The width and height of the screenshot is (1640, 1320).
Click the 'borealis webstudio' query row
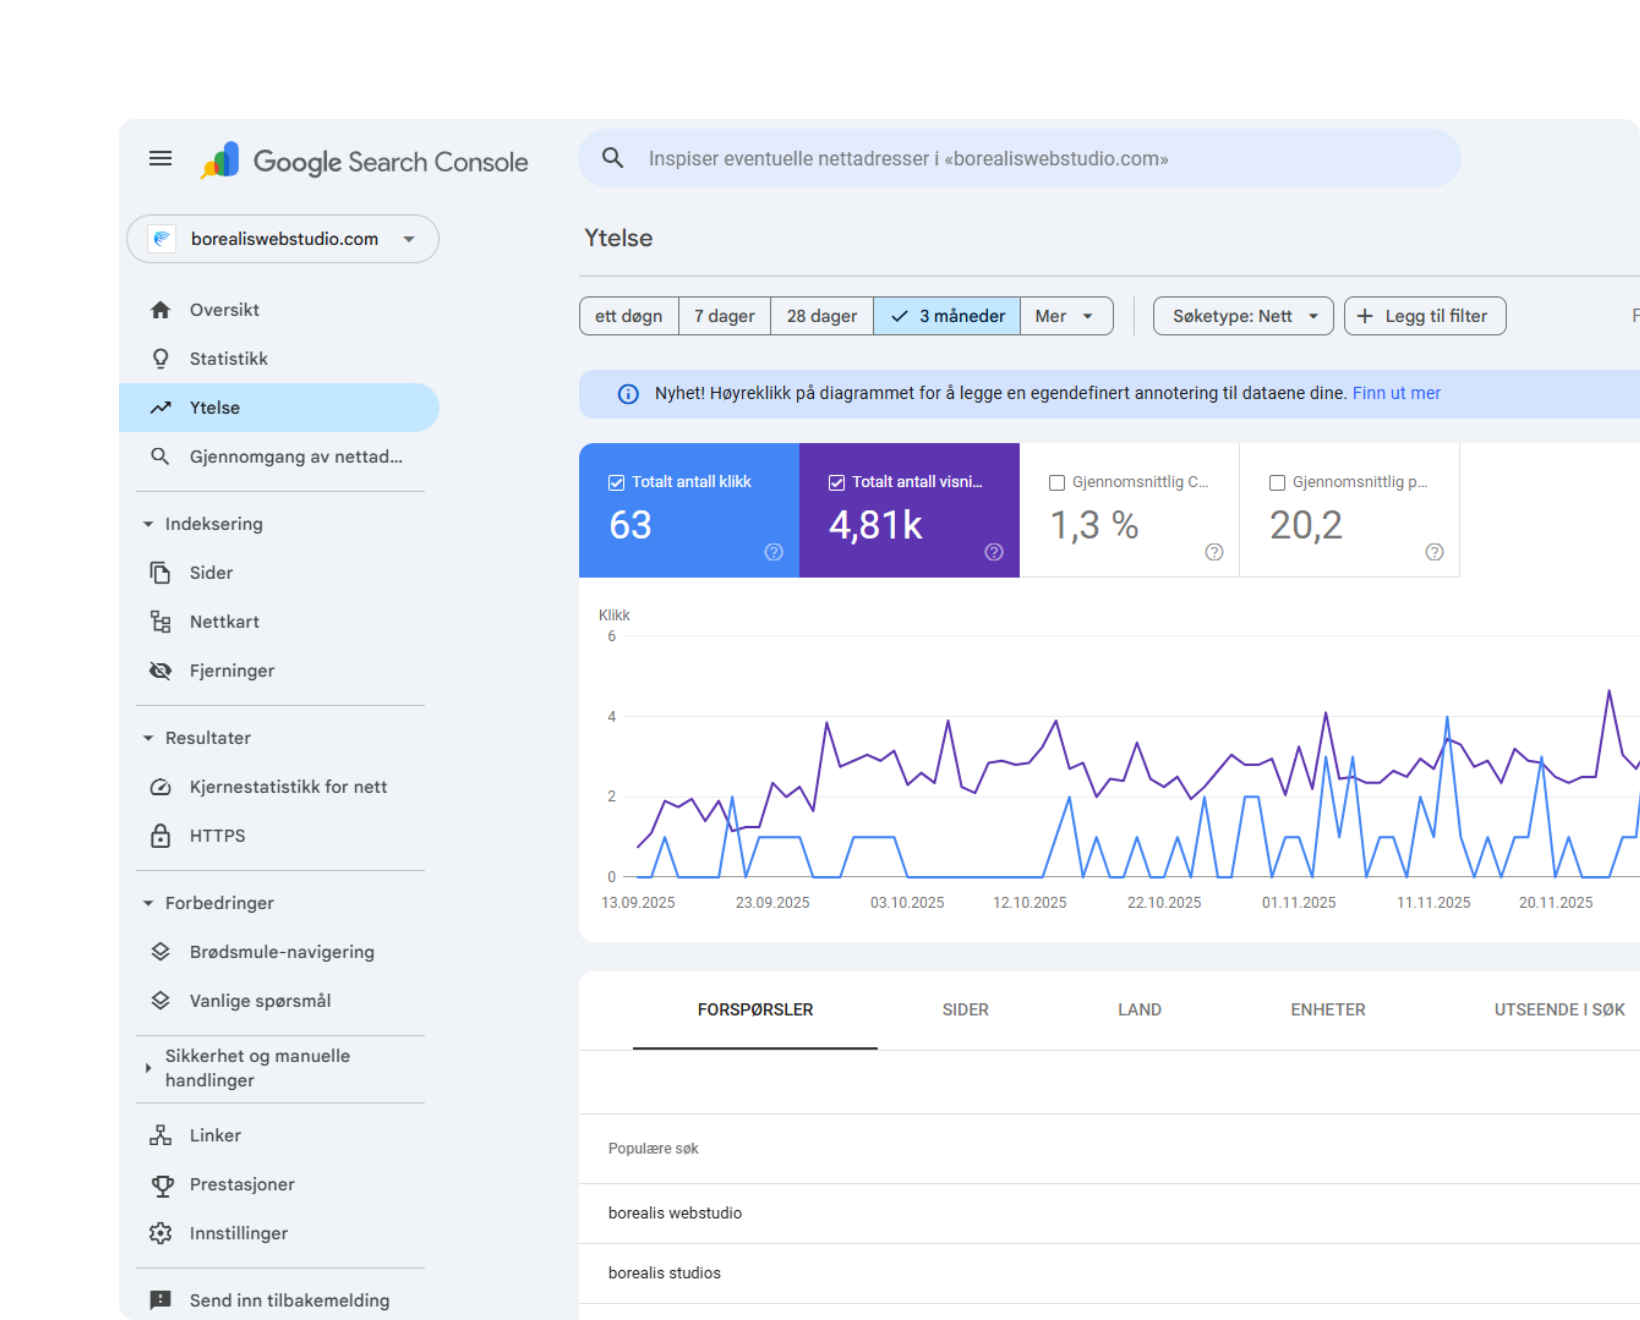[1109, 1214]
